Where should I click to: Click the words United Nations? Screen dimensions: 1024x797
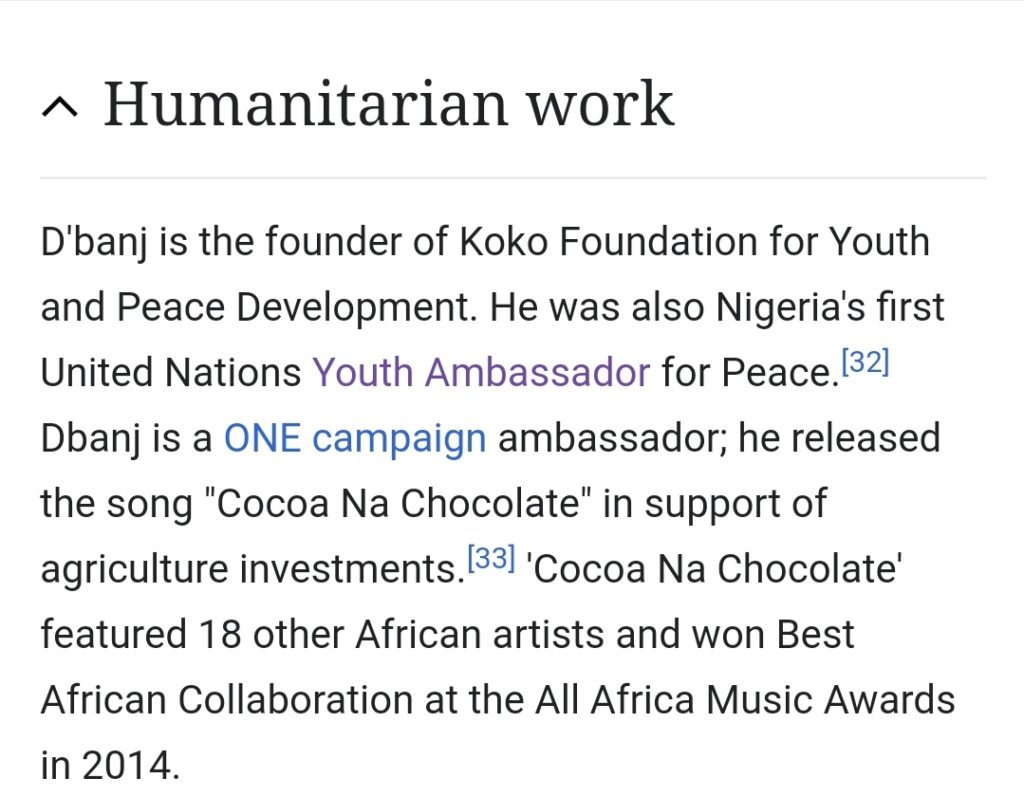pos(171,372)
